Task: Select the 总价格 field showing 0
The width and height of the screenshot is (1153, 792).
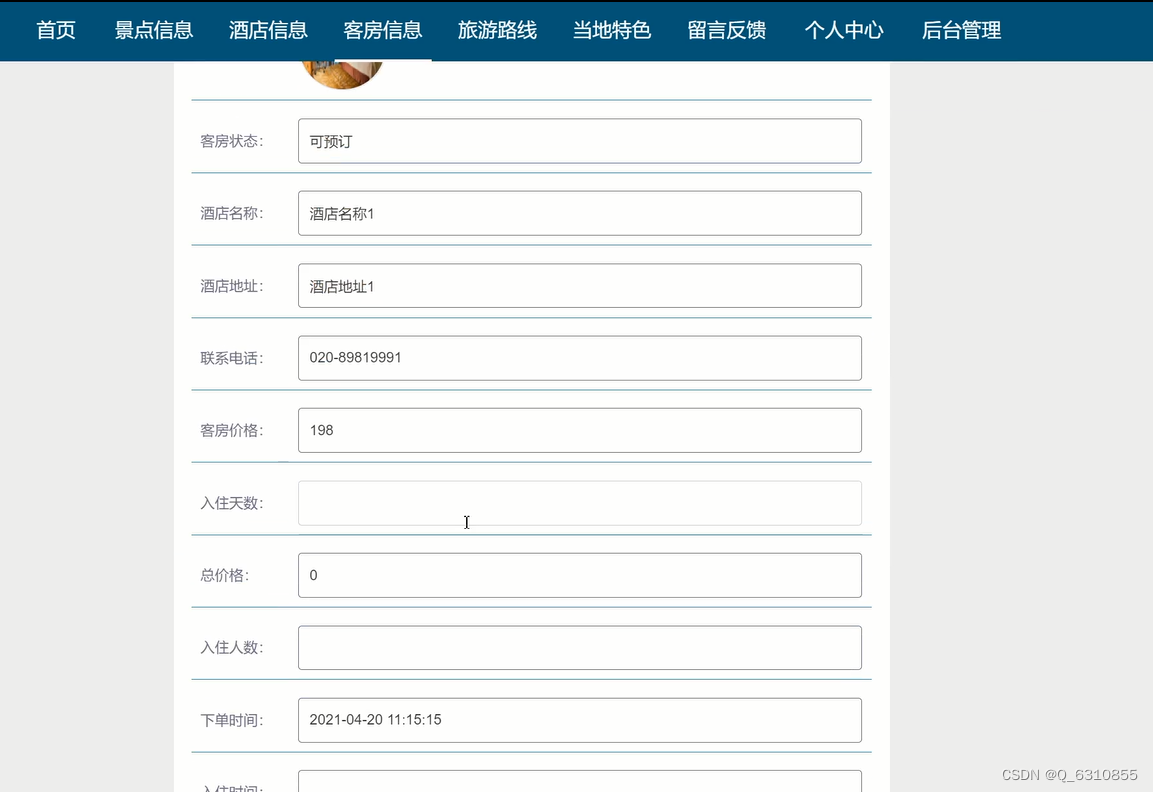Action: point(579,574)
